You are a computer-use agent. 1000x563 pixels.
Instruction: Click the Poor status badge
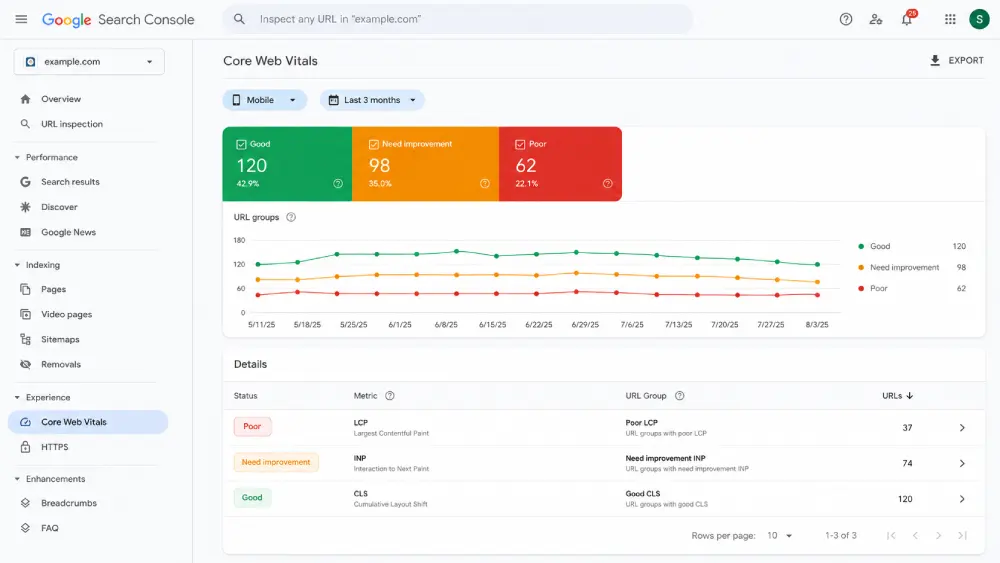(x=253, y=427)
